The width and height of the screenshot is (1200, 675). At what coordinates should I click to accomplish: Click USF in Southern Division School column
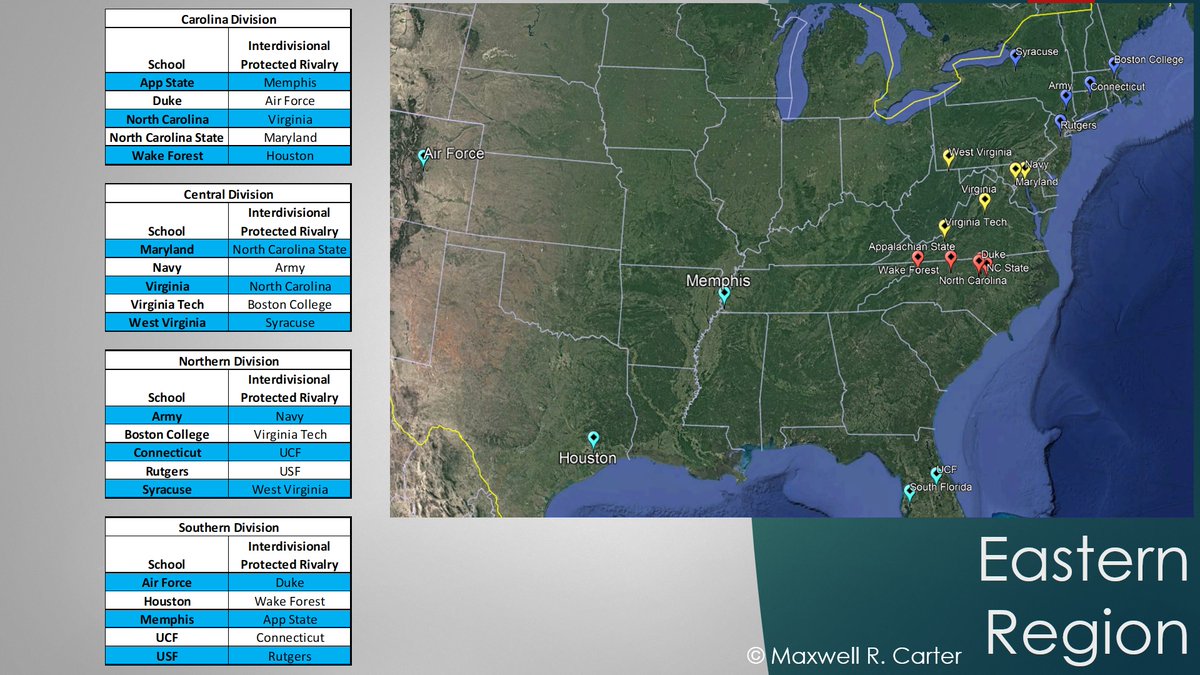[167, 656]
